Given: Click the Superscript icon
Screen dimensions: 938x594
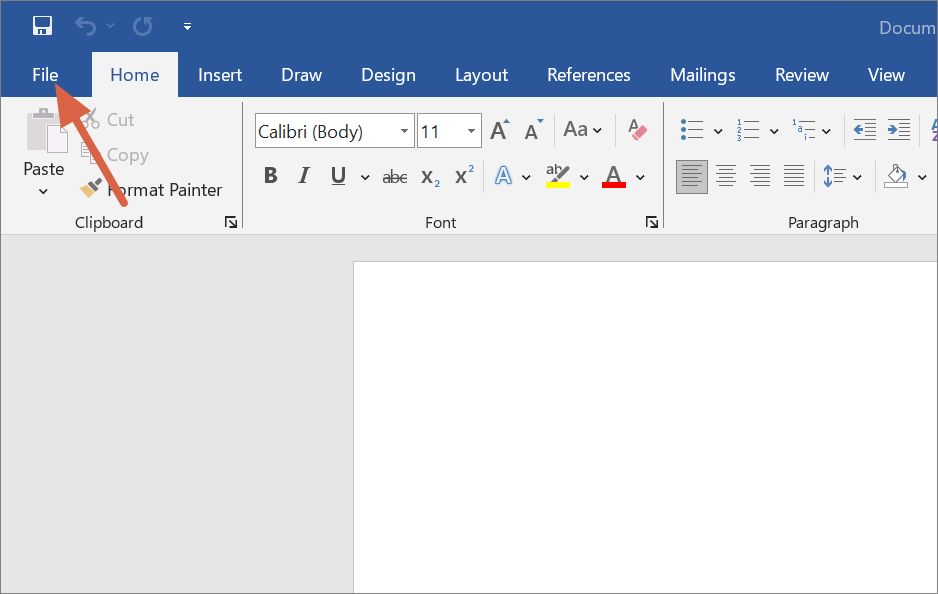Looking at the screenshot, I should pyautogui.click(x=464, y=177).
